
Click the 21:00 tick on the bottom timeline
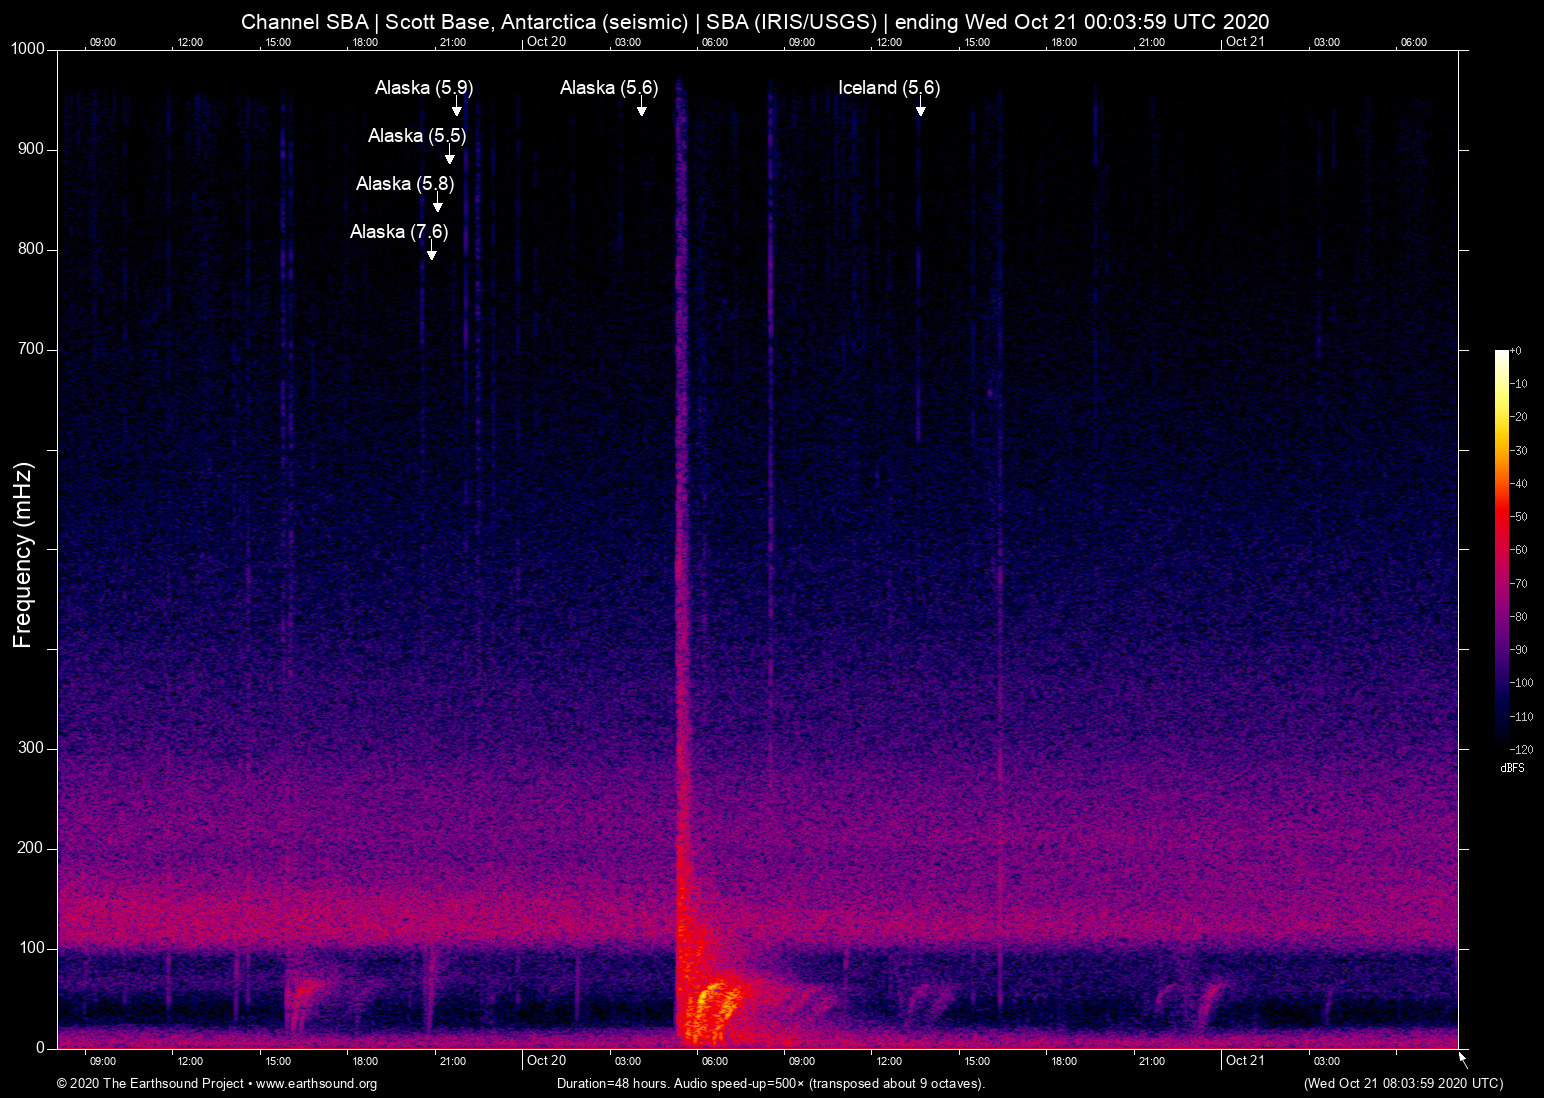click(1152, 1061)
